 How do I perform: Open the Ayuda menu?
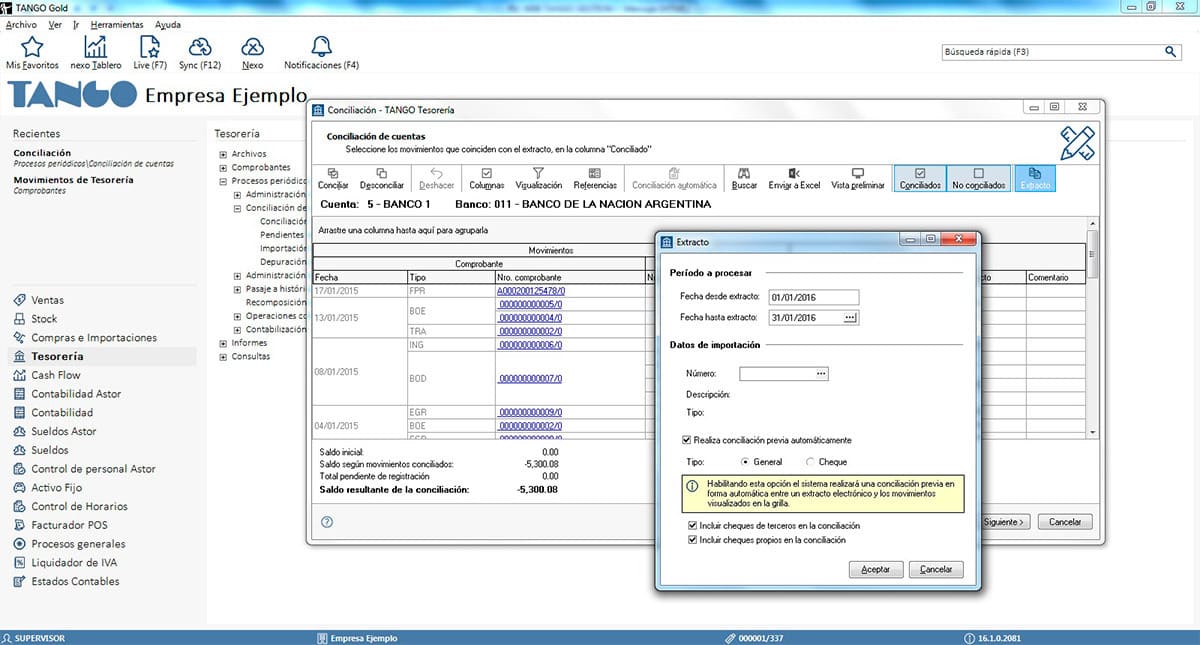(167, 24)
